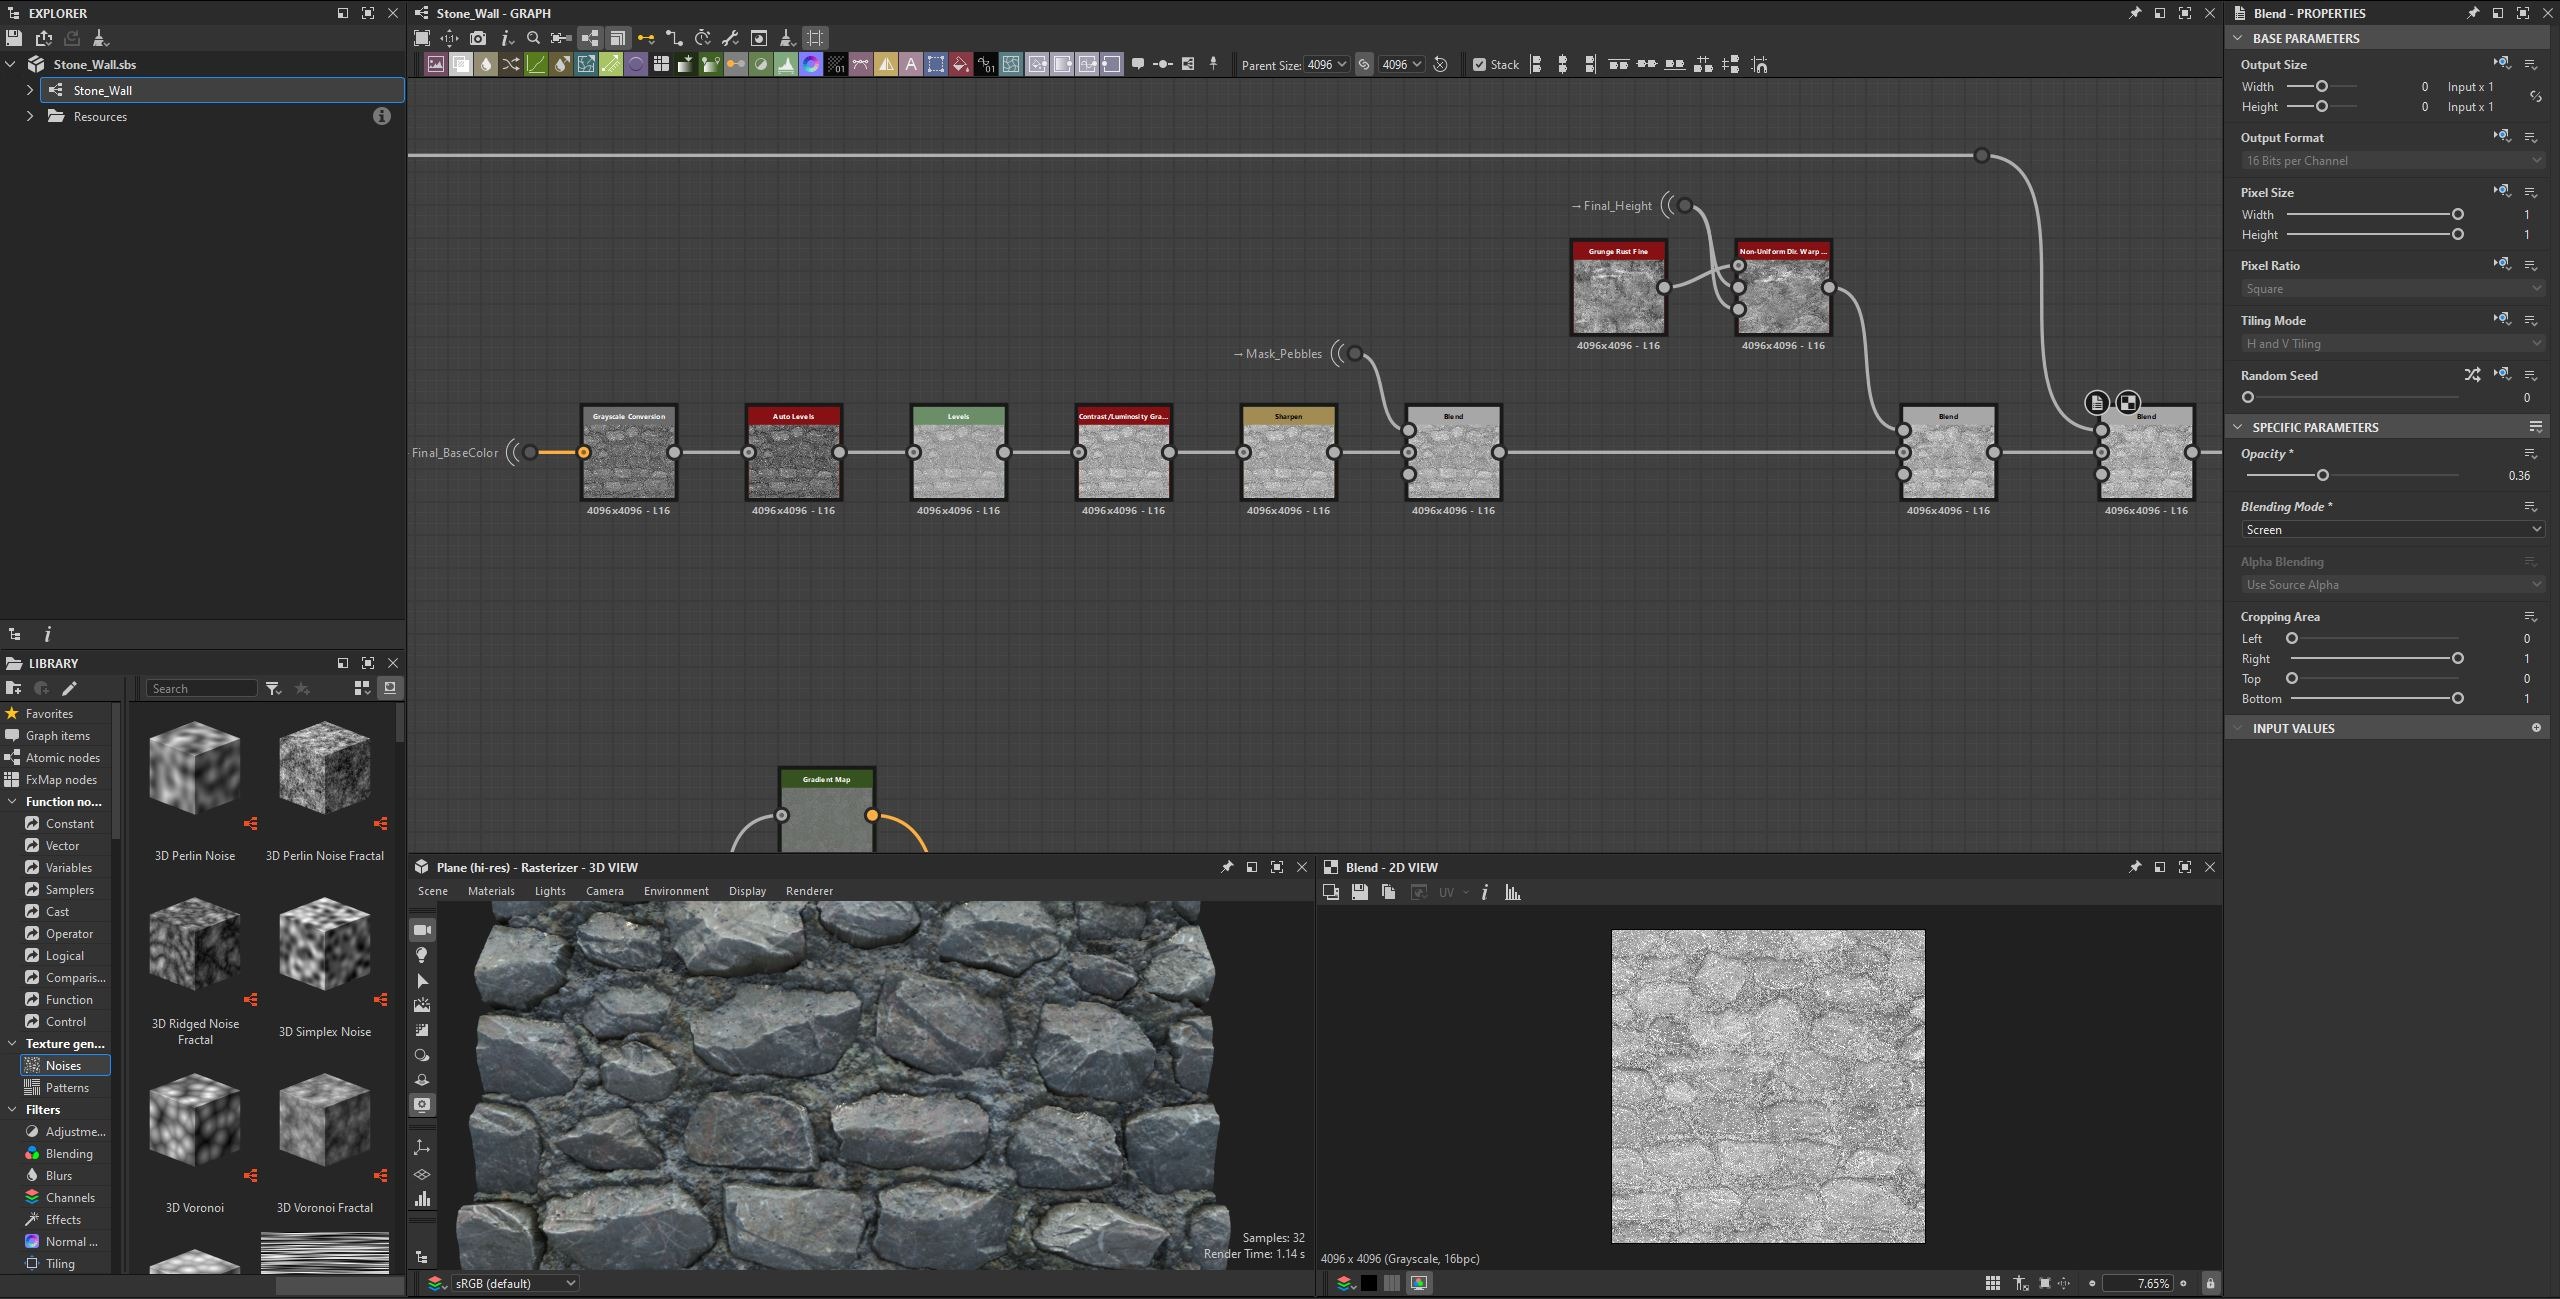
Task: Open the Renderer menu in 3D view
Action: (809, 891)
